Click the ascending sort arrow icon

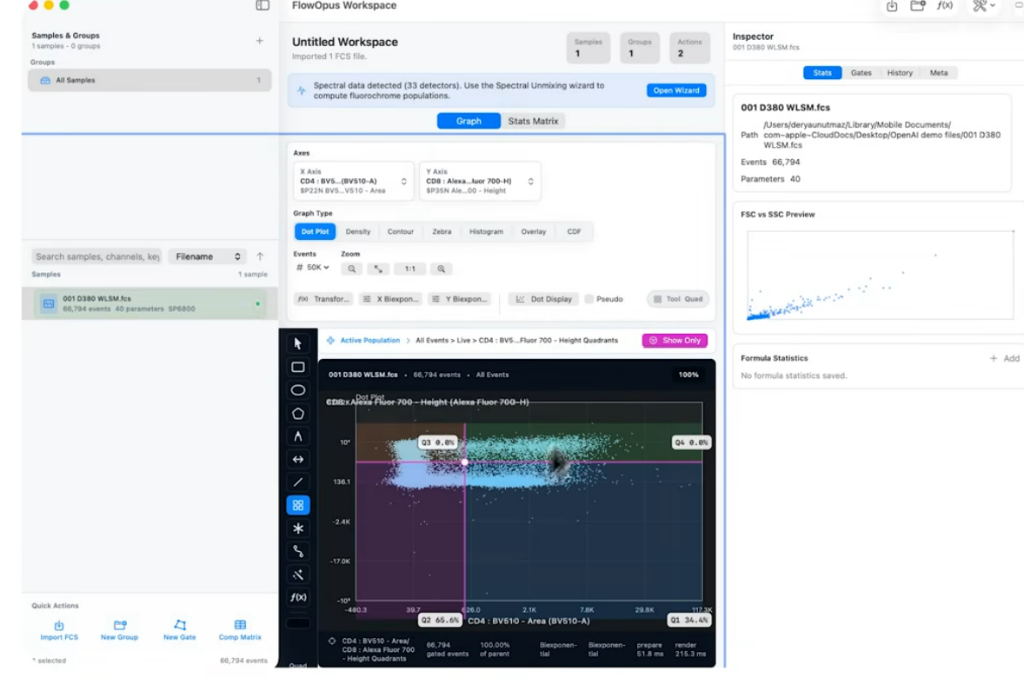click(x=260, y=257)
